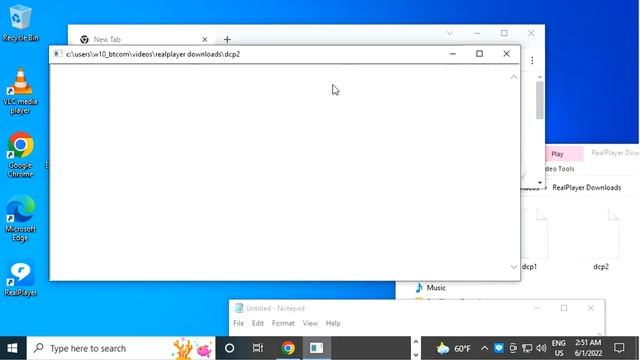
Task: Open Chrome three-dot menu
Action: [x=532, y=60]
